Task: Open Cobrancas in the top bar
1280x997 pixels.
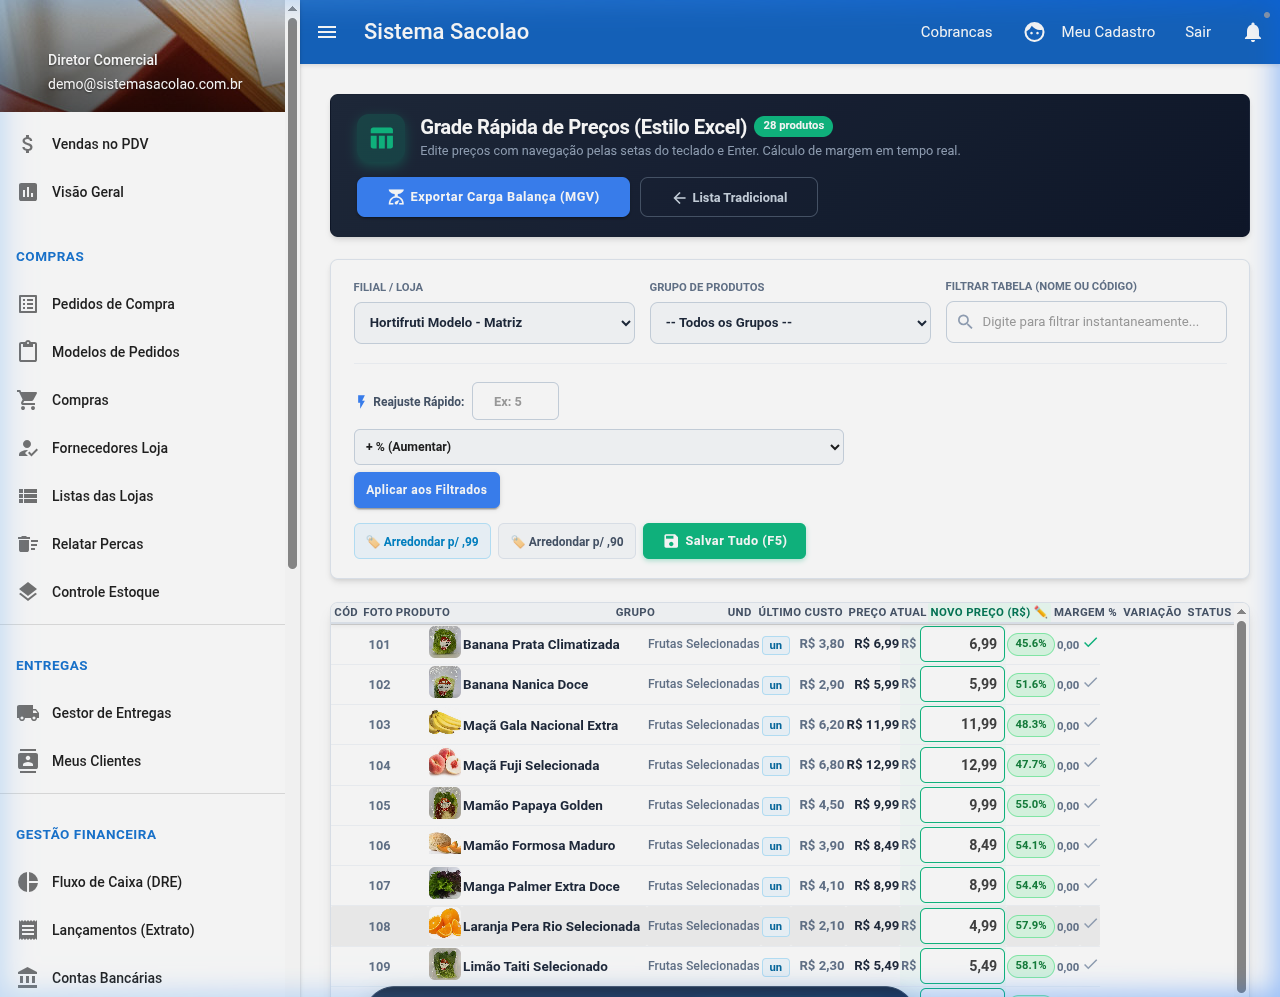Action: point(956,32)
